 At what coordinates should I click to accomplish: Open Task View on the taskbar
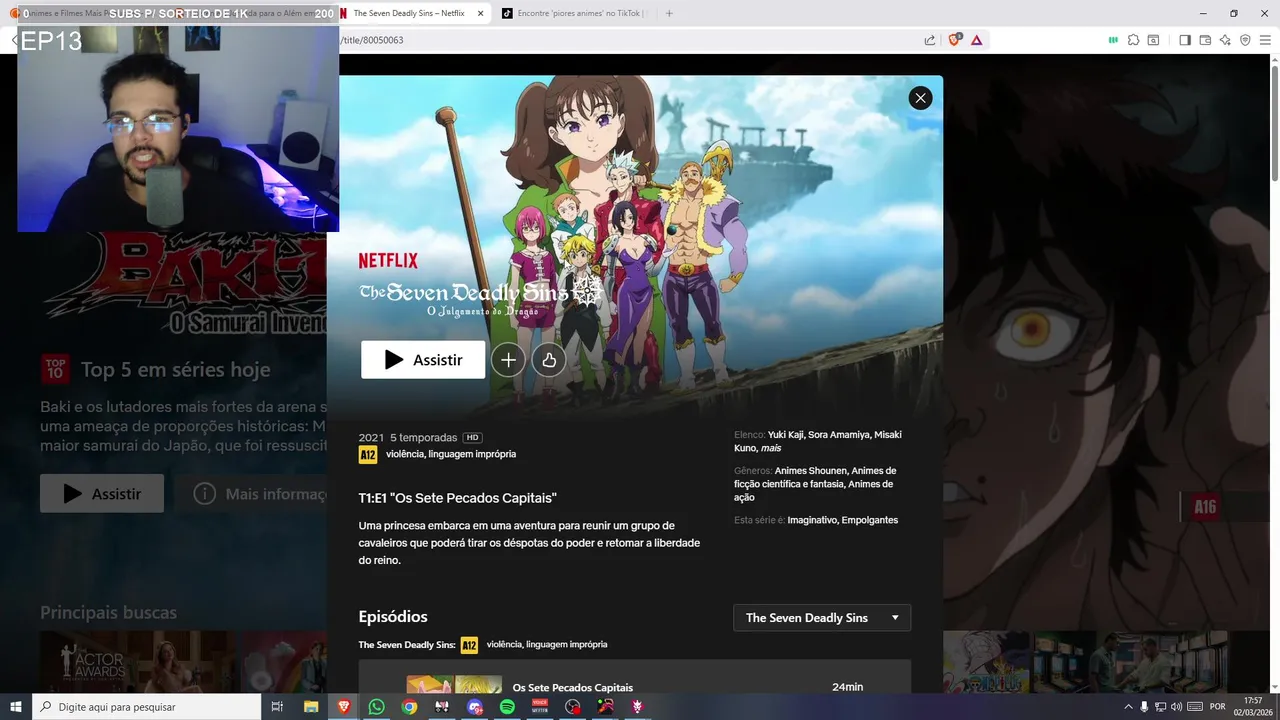click(277, 706)
